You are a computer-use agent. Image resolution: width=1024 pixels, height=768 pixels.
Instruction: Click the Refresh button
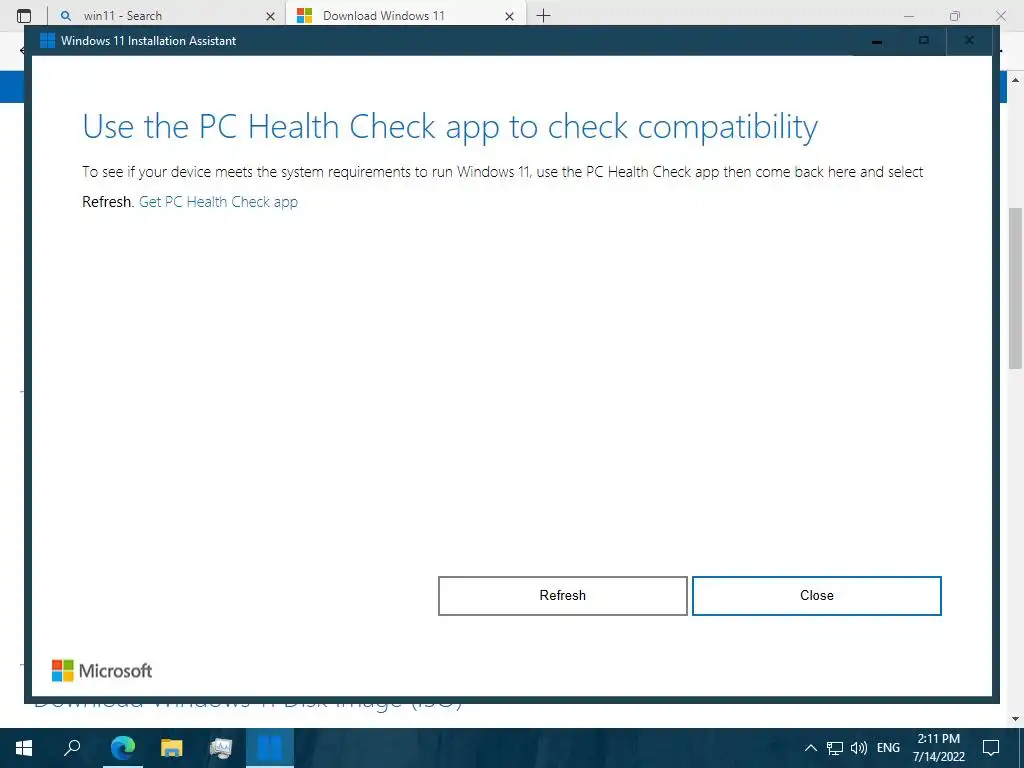pyautogui.click(x=562, y=596)
